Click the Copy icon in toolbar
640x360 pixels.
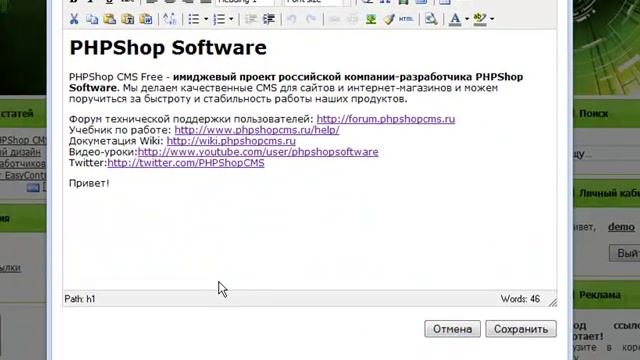92,19
